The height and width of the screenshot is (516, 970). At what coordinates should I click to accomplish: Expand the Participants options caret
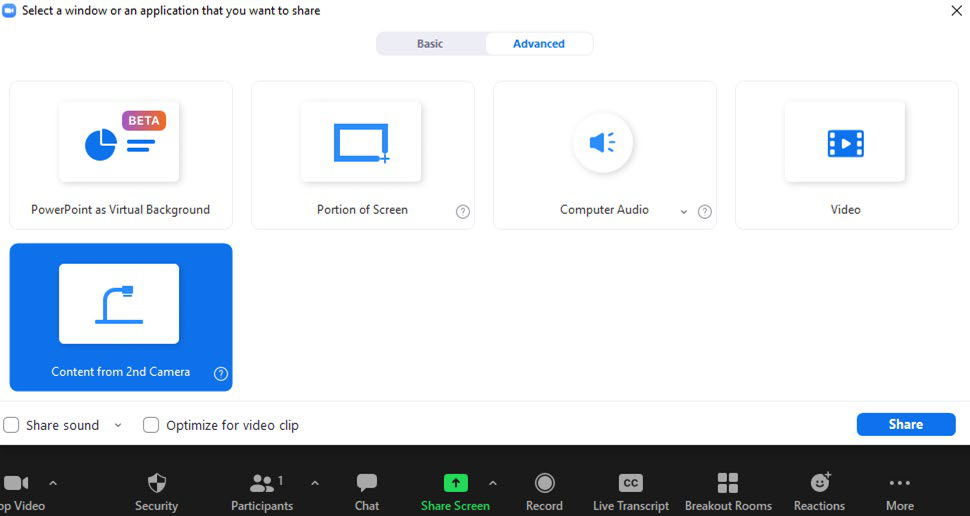(x=315, y=483)
